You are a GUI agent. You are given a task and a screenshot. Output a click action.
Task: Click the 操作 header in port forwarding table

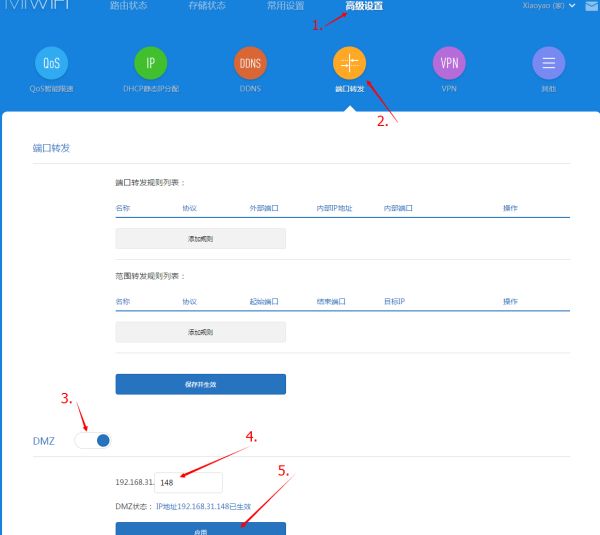(x=510, y=208)
